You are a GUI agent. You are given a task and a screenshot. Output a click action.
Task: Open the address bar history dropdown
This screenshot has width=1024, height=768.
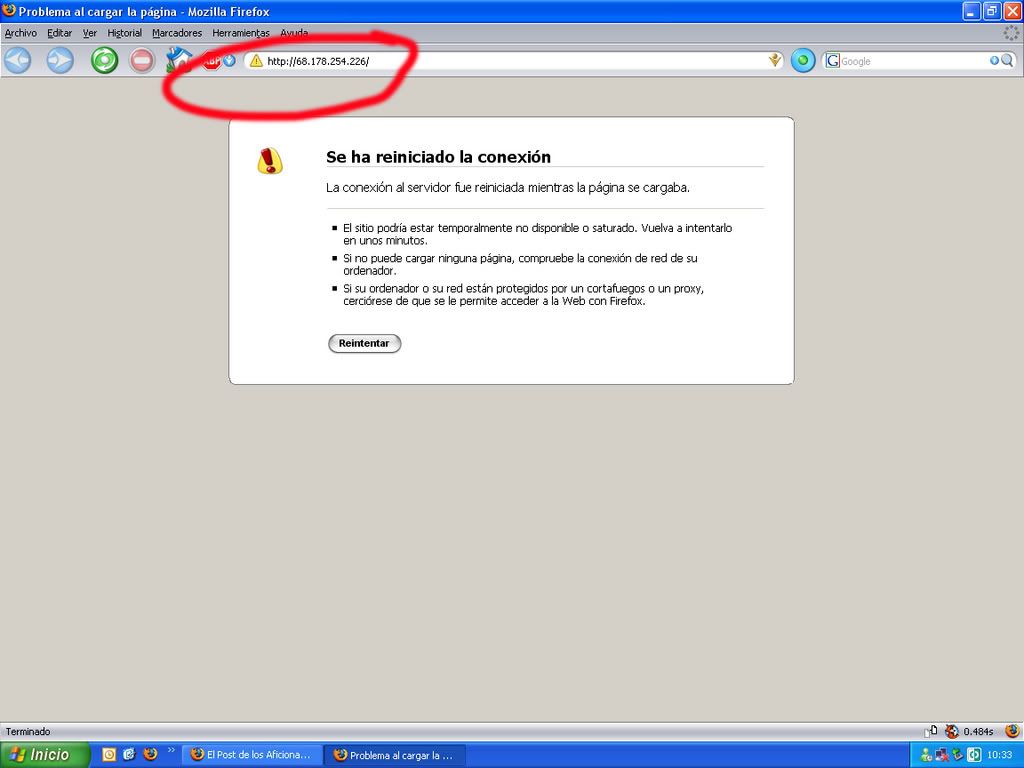(x=774, y=61)
